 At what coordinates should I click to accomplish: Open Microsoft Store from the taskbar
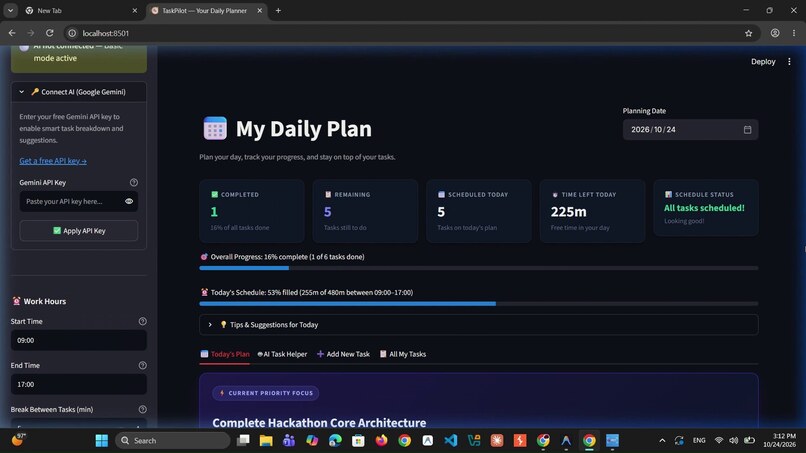358,441
